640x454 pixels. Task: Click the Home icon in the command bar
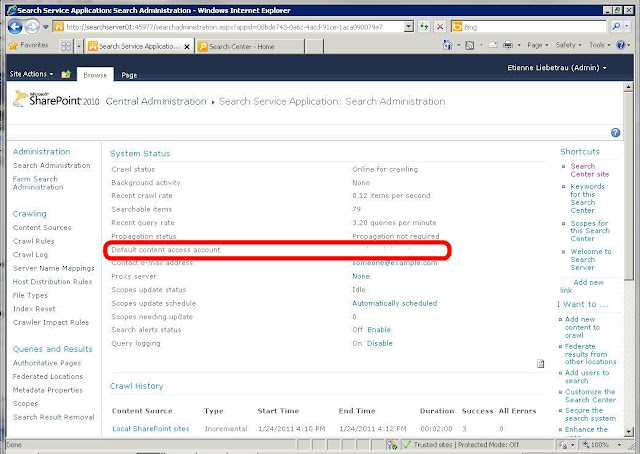point(447,45)
